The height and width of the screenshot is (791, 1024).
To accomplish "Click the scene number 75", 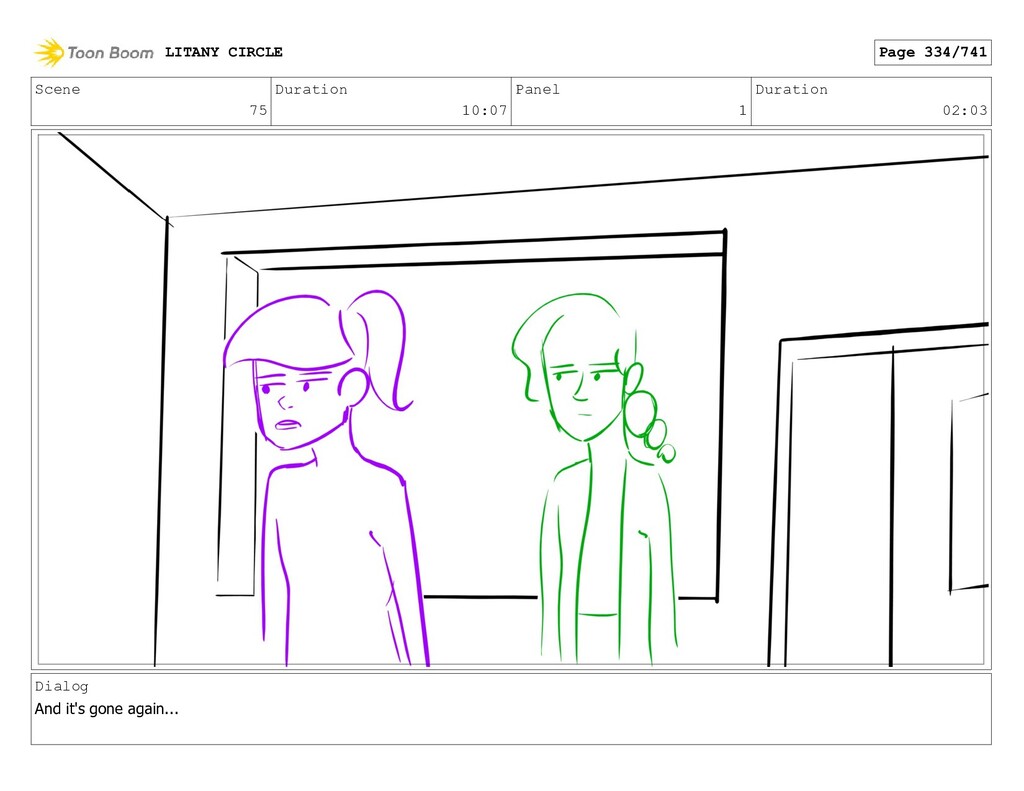I will click(259, 110).
